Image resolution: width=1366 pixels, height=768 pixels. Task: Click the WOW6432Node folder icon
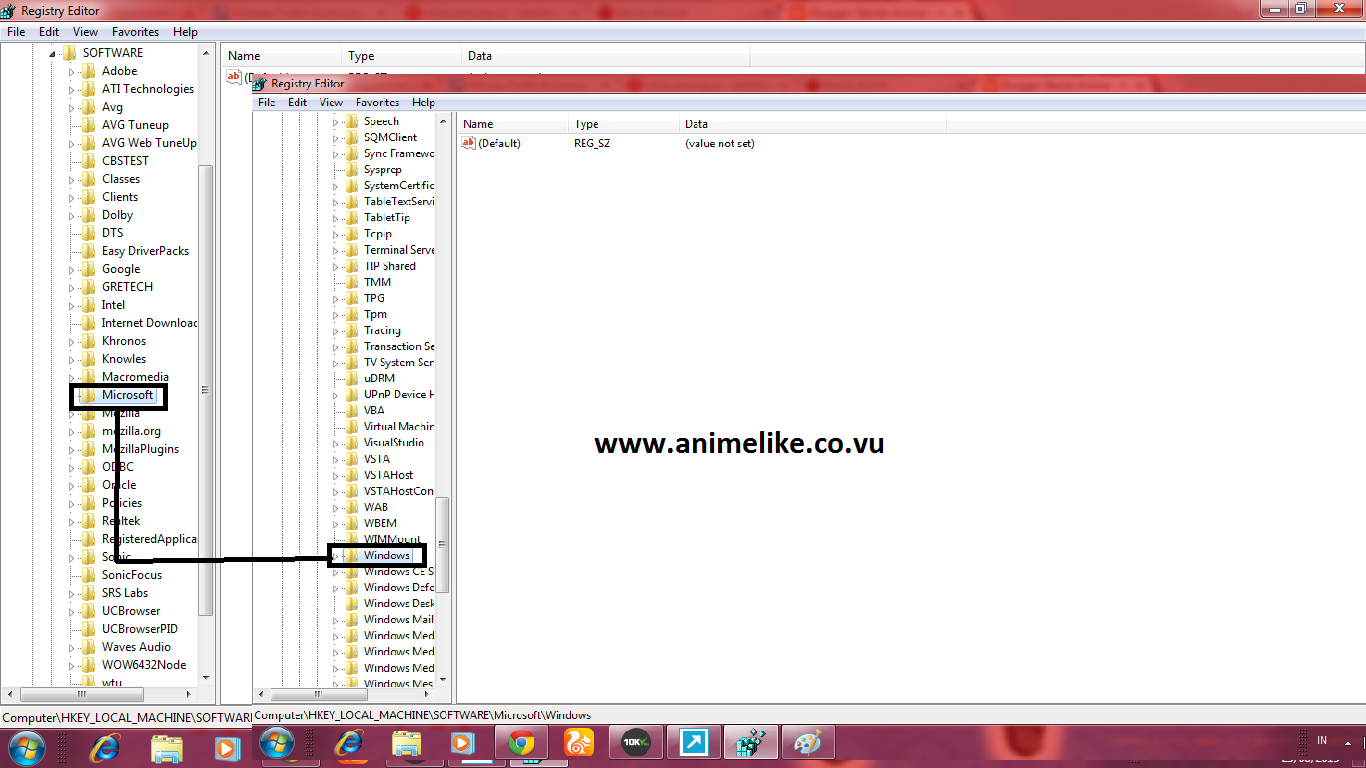(88, 665)
